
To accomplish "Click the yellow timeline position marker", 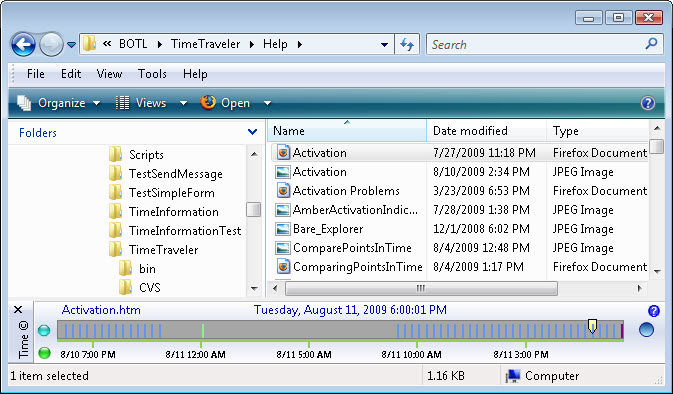I will [592, 326].
